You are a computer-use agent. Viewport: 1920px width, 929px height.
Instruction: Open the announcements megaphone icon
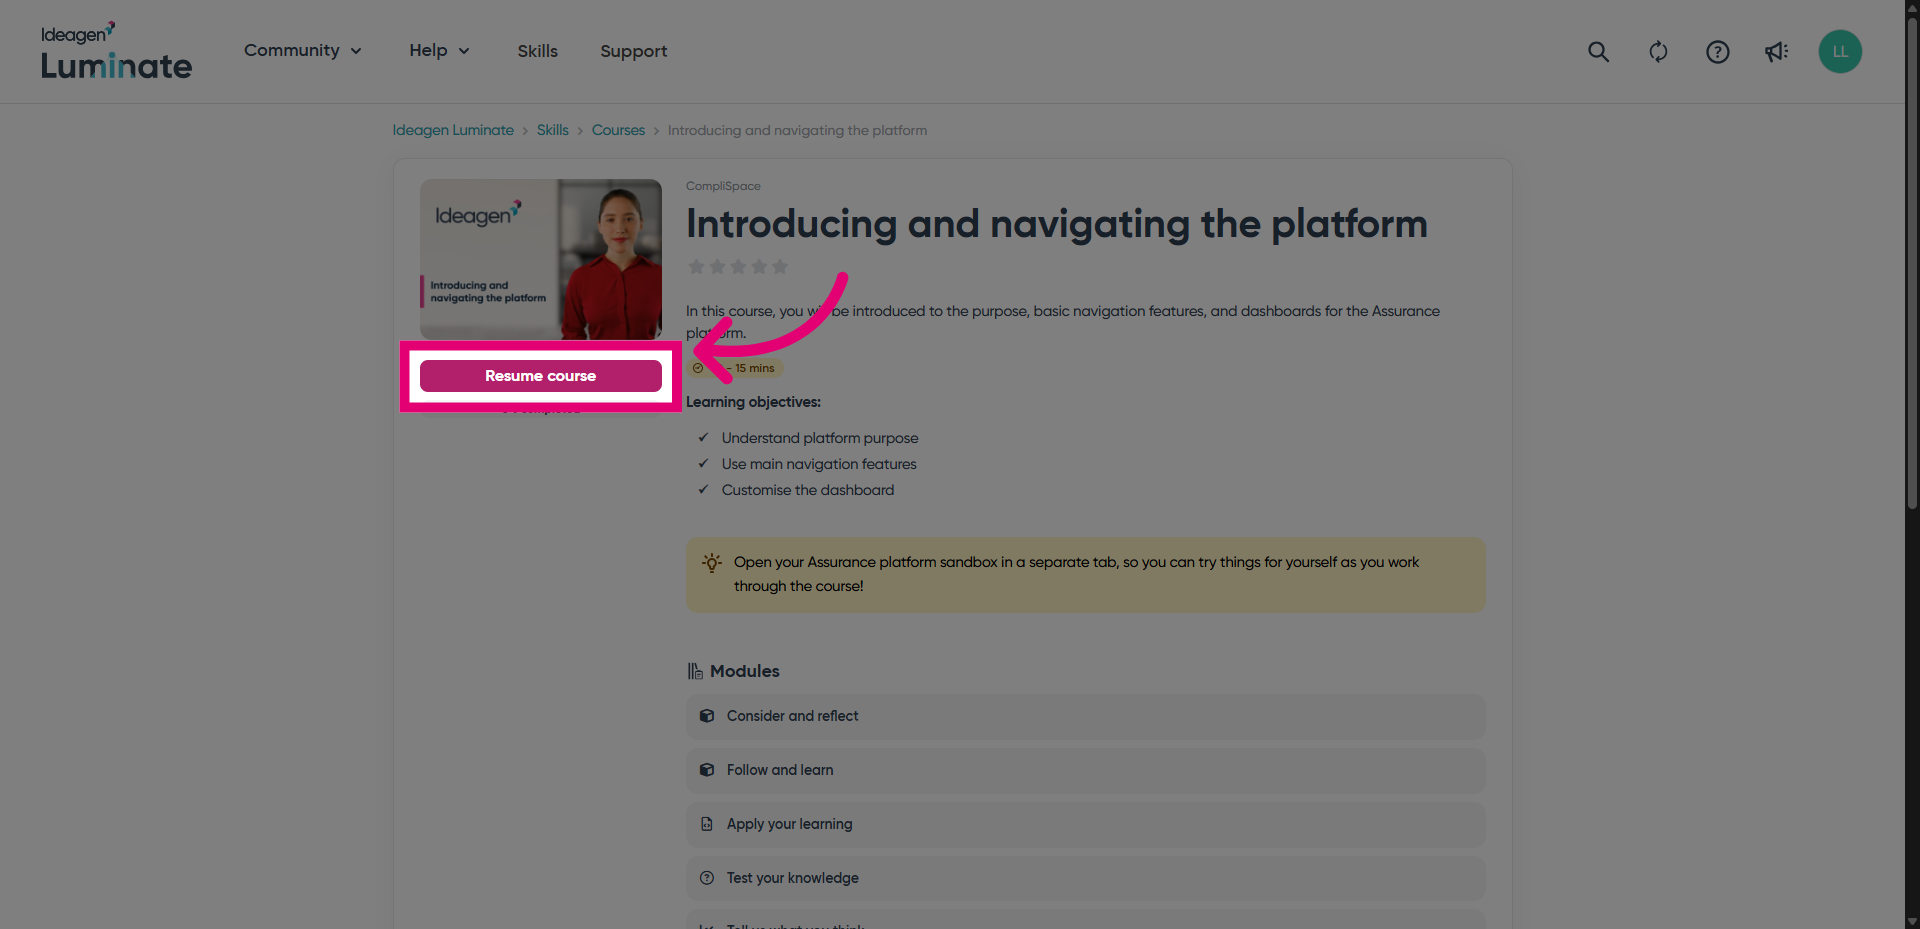1776,52
